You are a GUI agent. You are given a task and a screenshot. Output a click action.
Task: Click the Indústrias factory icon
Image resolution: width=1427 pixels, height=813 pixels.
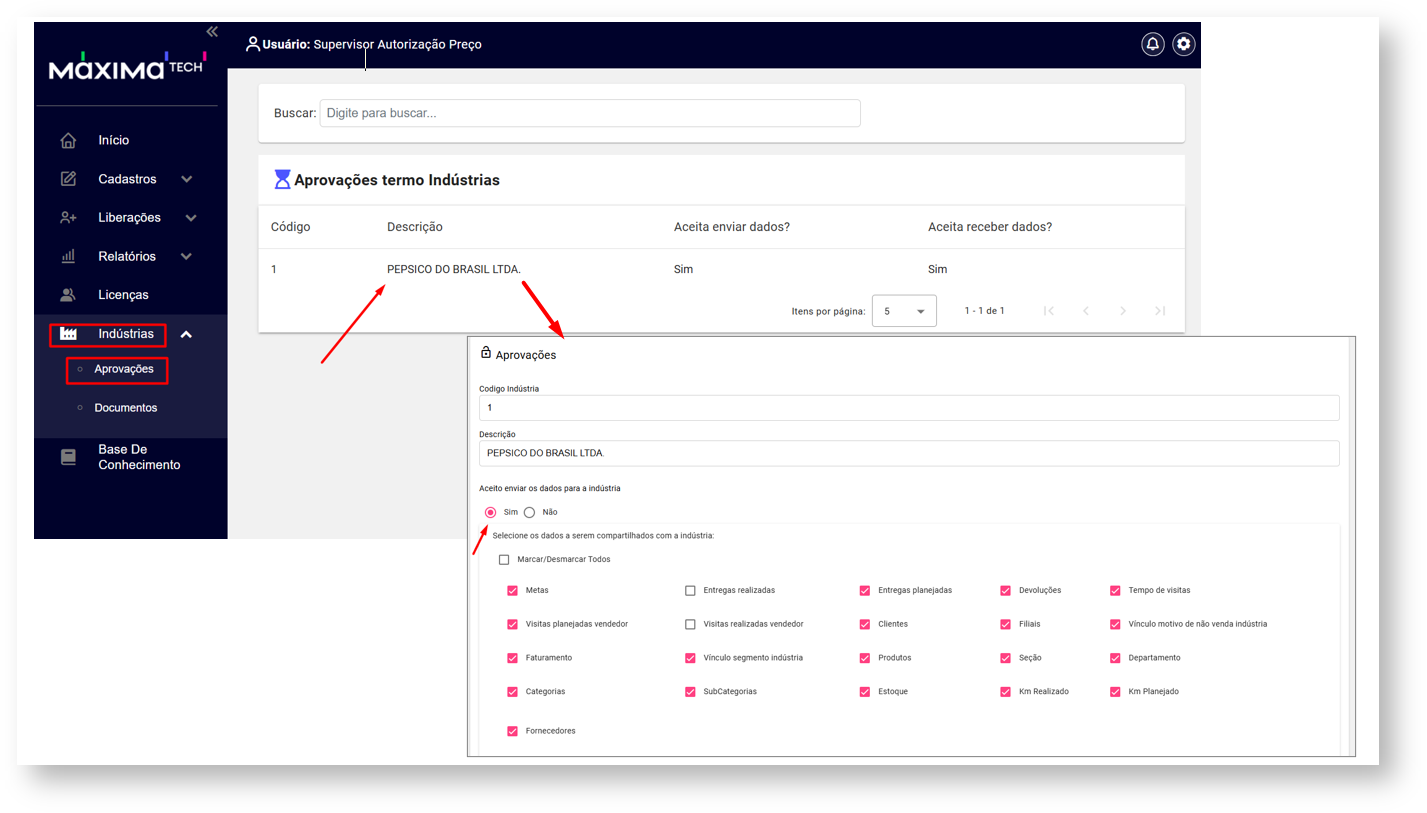pos(68,334)
